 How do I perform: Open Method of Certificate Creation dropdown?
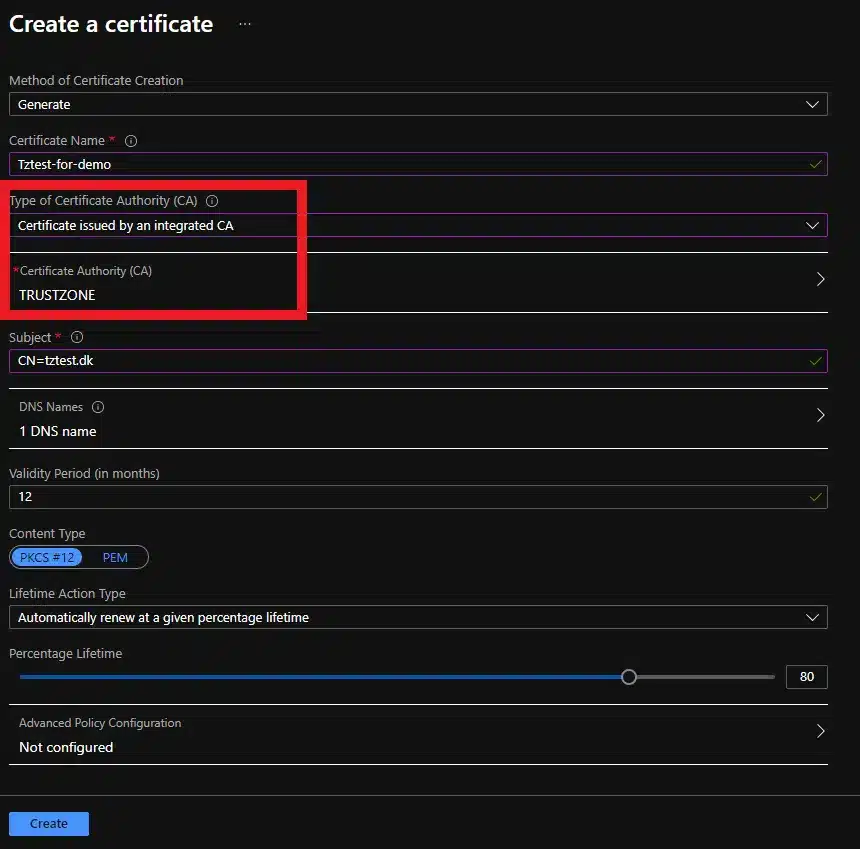418,104
